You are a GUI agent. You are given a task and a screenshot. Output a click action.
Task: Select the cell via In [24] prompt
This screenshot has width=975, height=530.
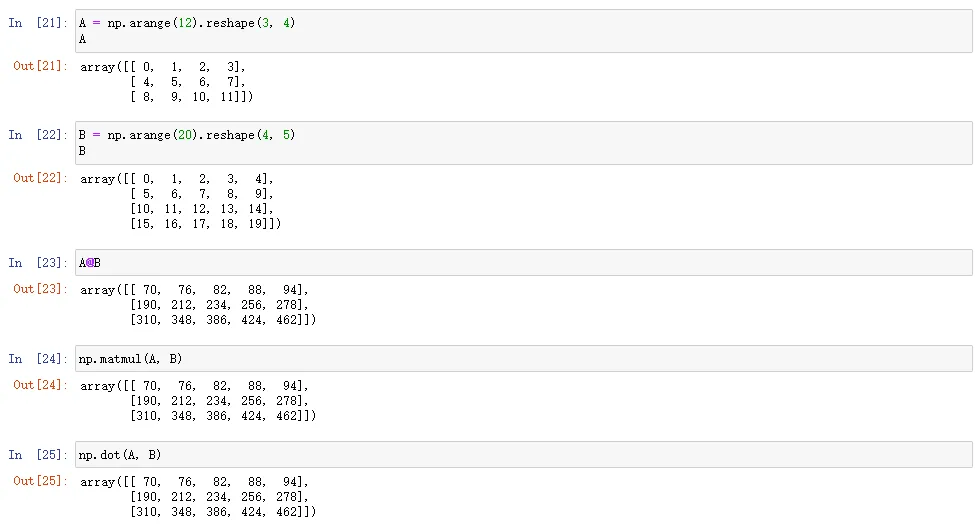pyautogui.click(x=38, y=359)
